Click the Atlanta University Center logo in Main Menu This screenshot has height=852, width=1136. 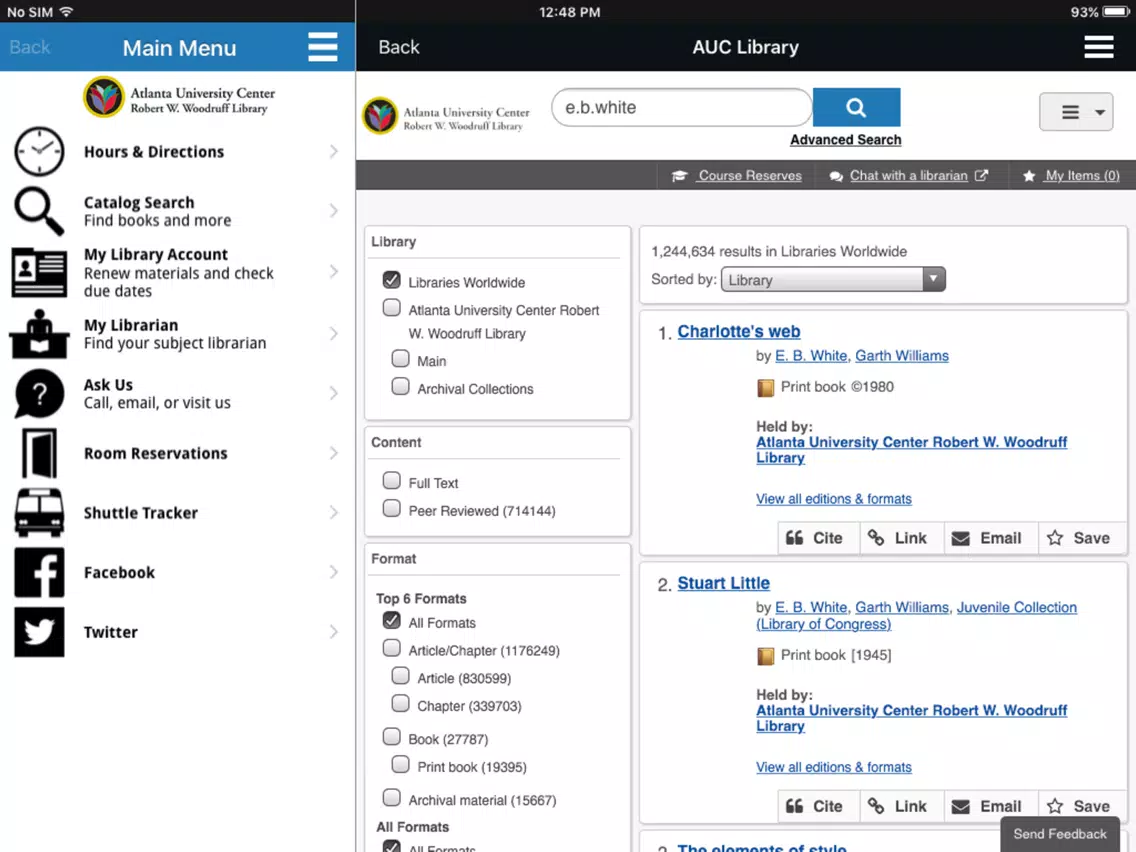tap(179, 97)
